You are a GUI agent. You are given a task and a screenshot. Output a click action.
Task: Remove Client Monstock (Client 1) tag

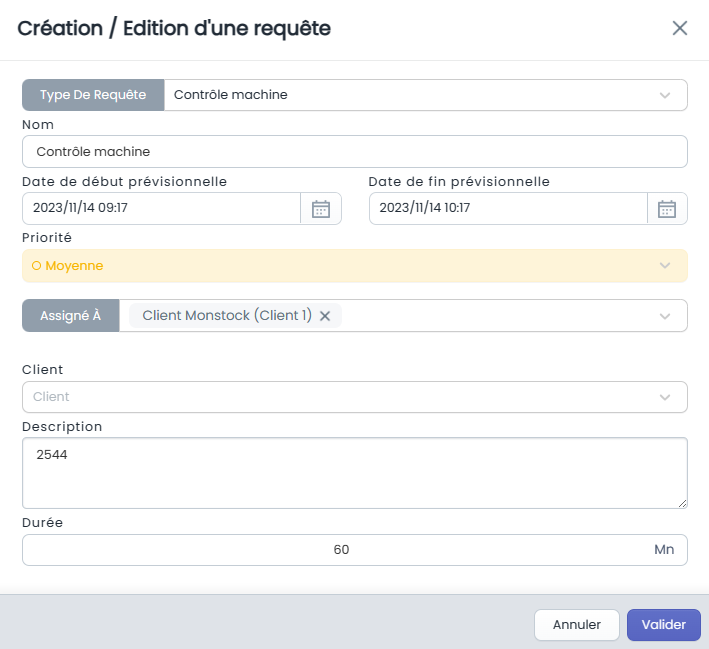325,316
